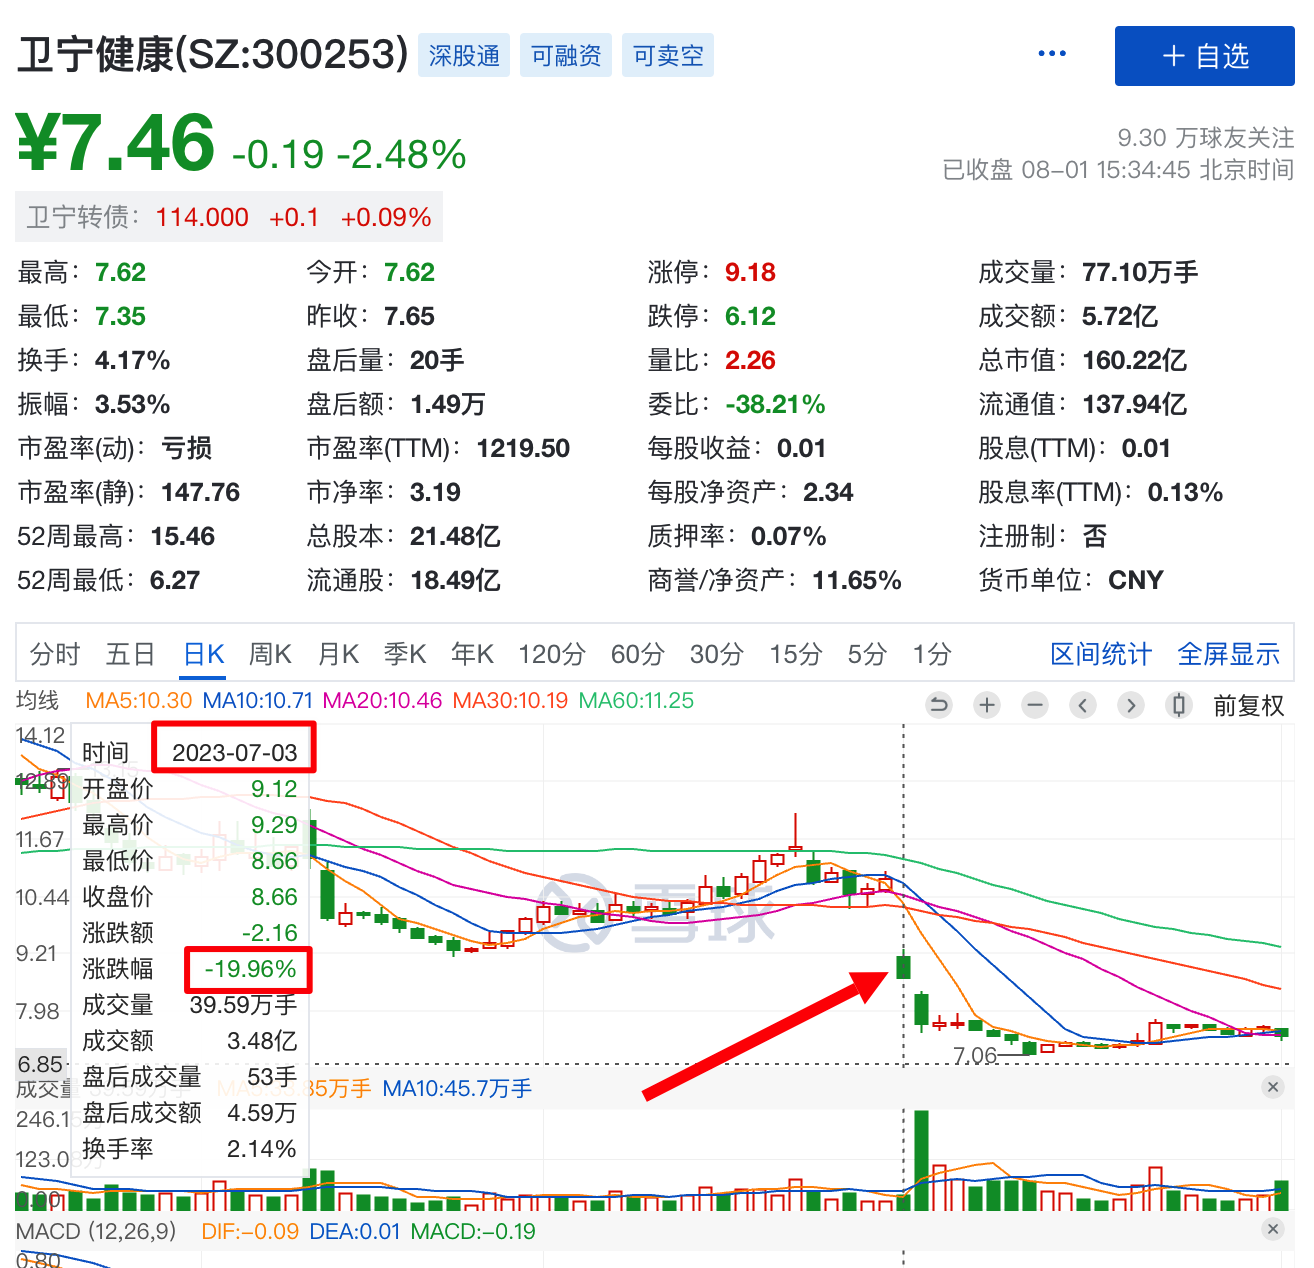1314x1268 pixels.
Task: Open the 卫宁转债 convertible bond quote
Action: tap(228, 218)
